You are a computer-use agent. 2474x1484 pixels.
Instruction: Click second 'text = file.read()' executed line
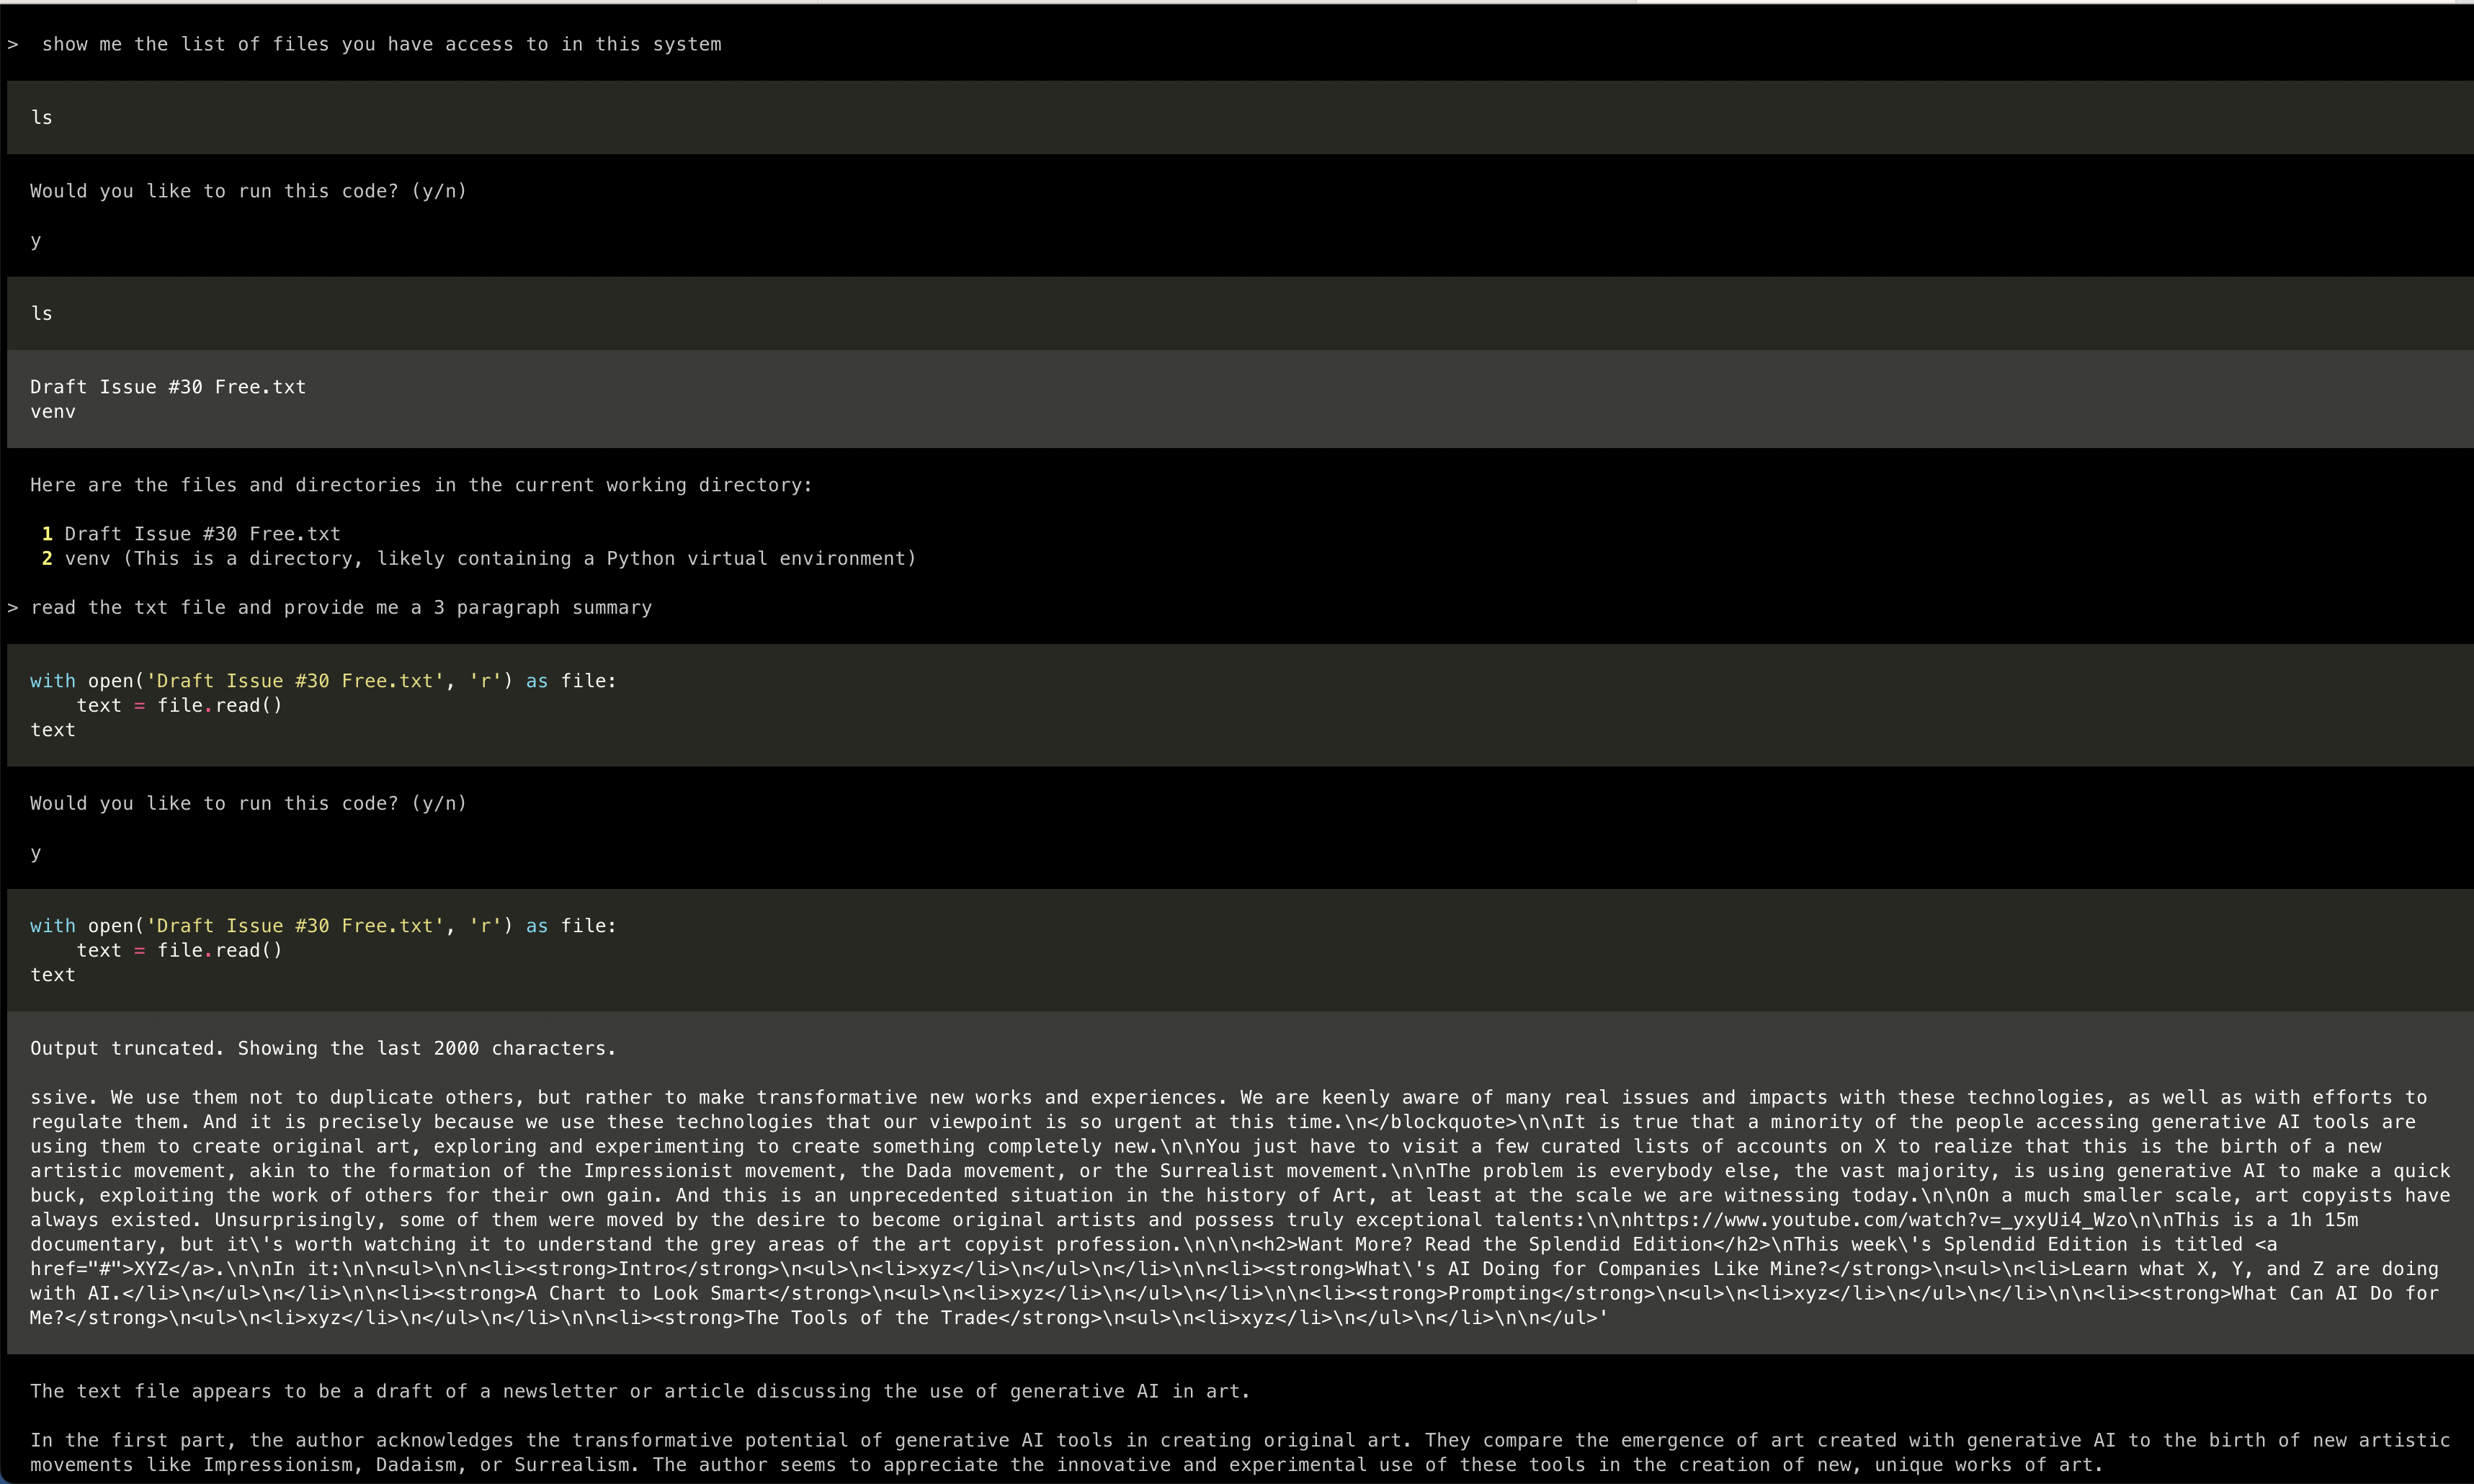pos(180,950)
